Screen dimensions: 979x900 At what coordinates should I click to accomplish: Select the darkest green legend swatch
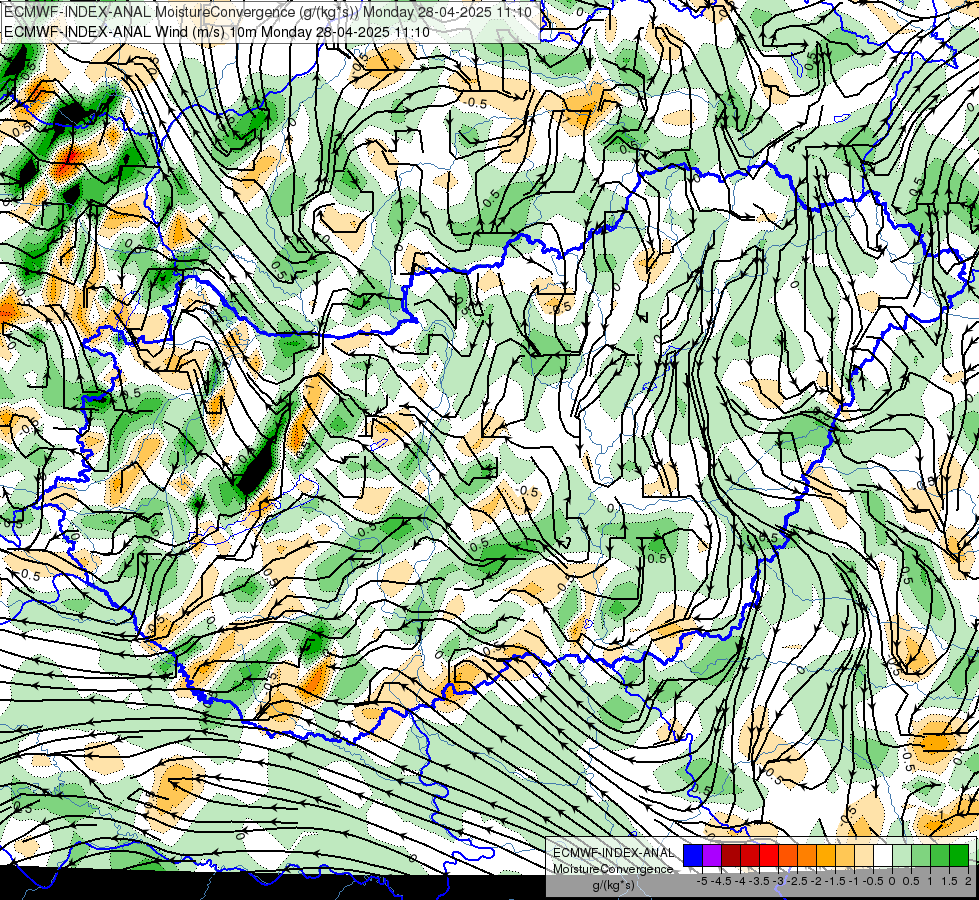[x=959, y=856]
